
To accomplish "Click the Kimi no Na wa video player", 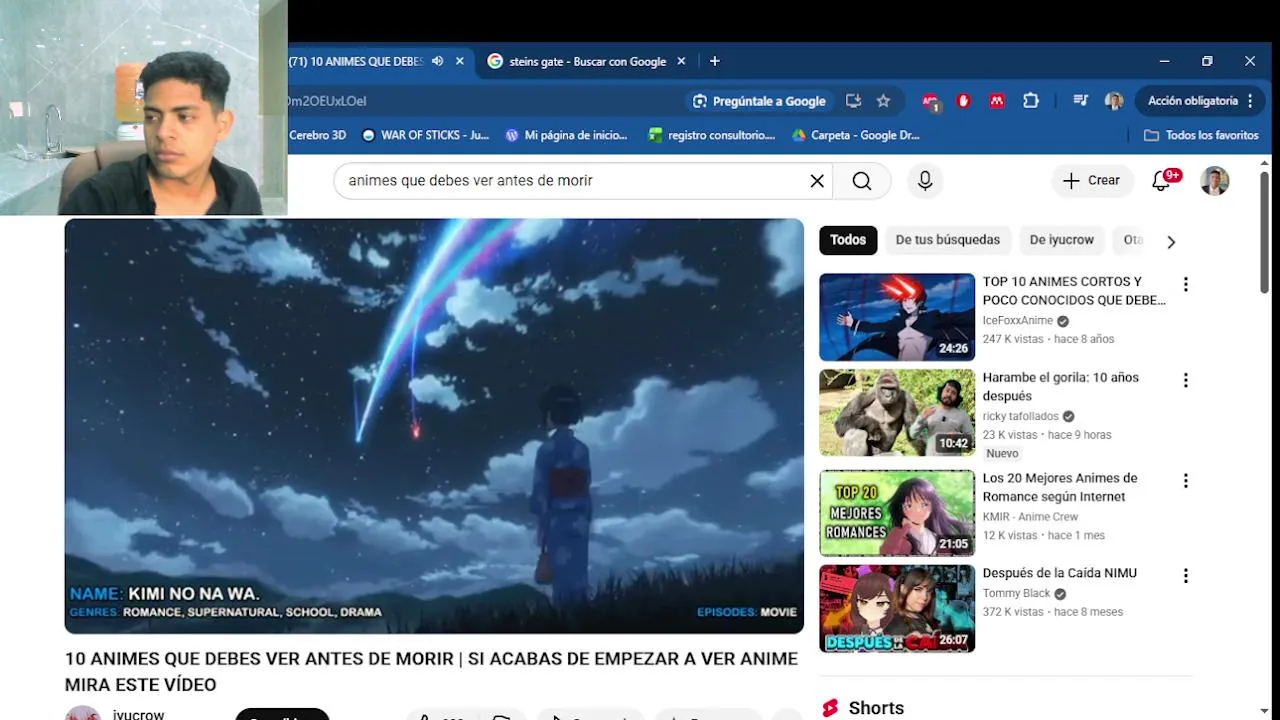I will (x=434, y=426).
